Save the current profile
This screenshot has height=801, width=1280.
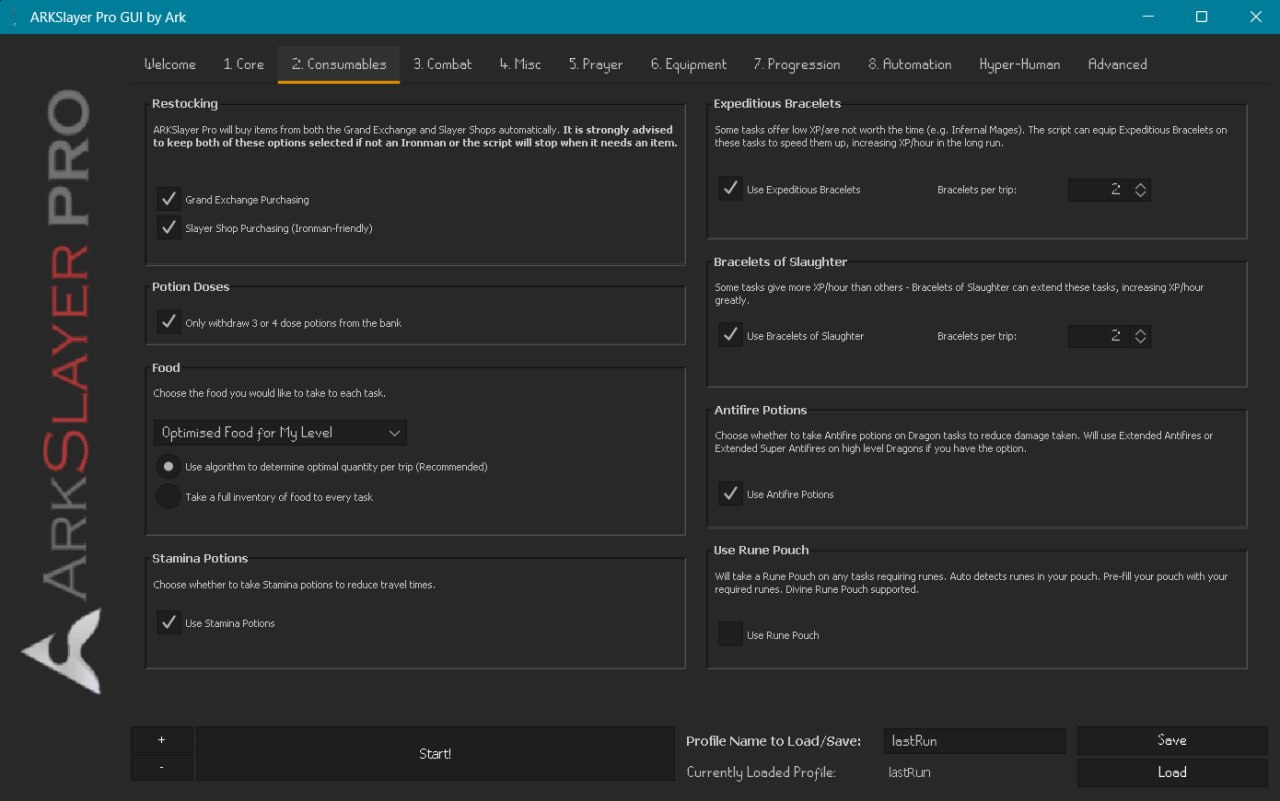tap(1172, 740)
